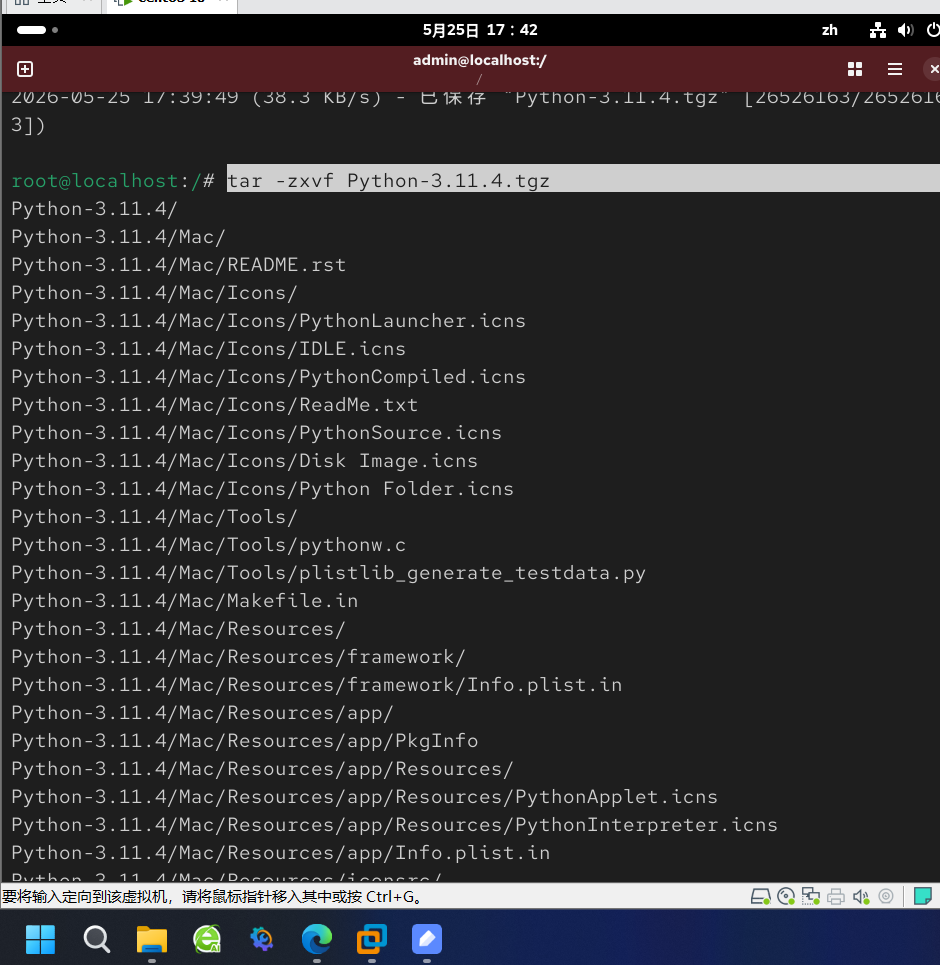
Task: Click the line ending in framework/Info.plist.in
Action: 316,685
